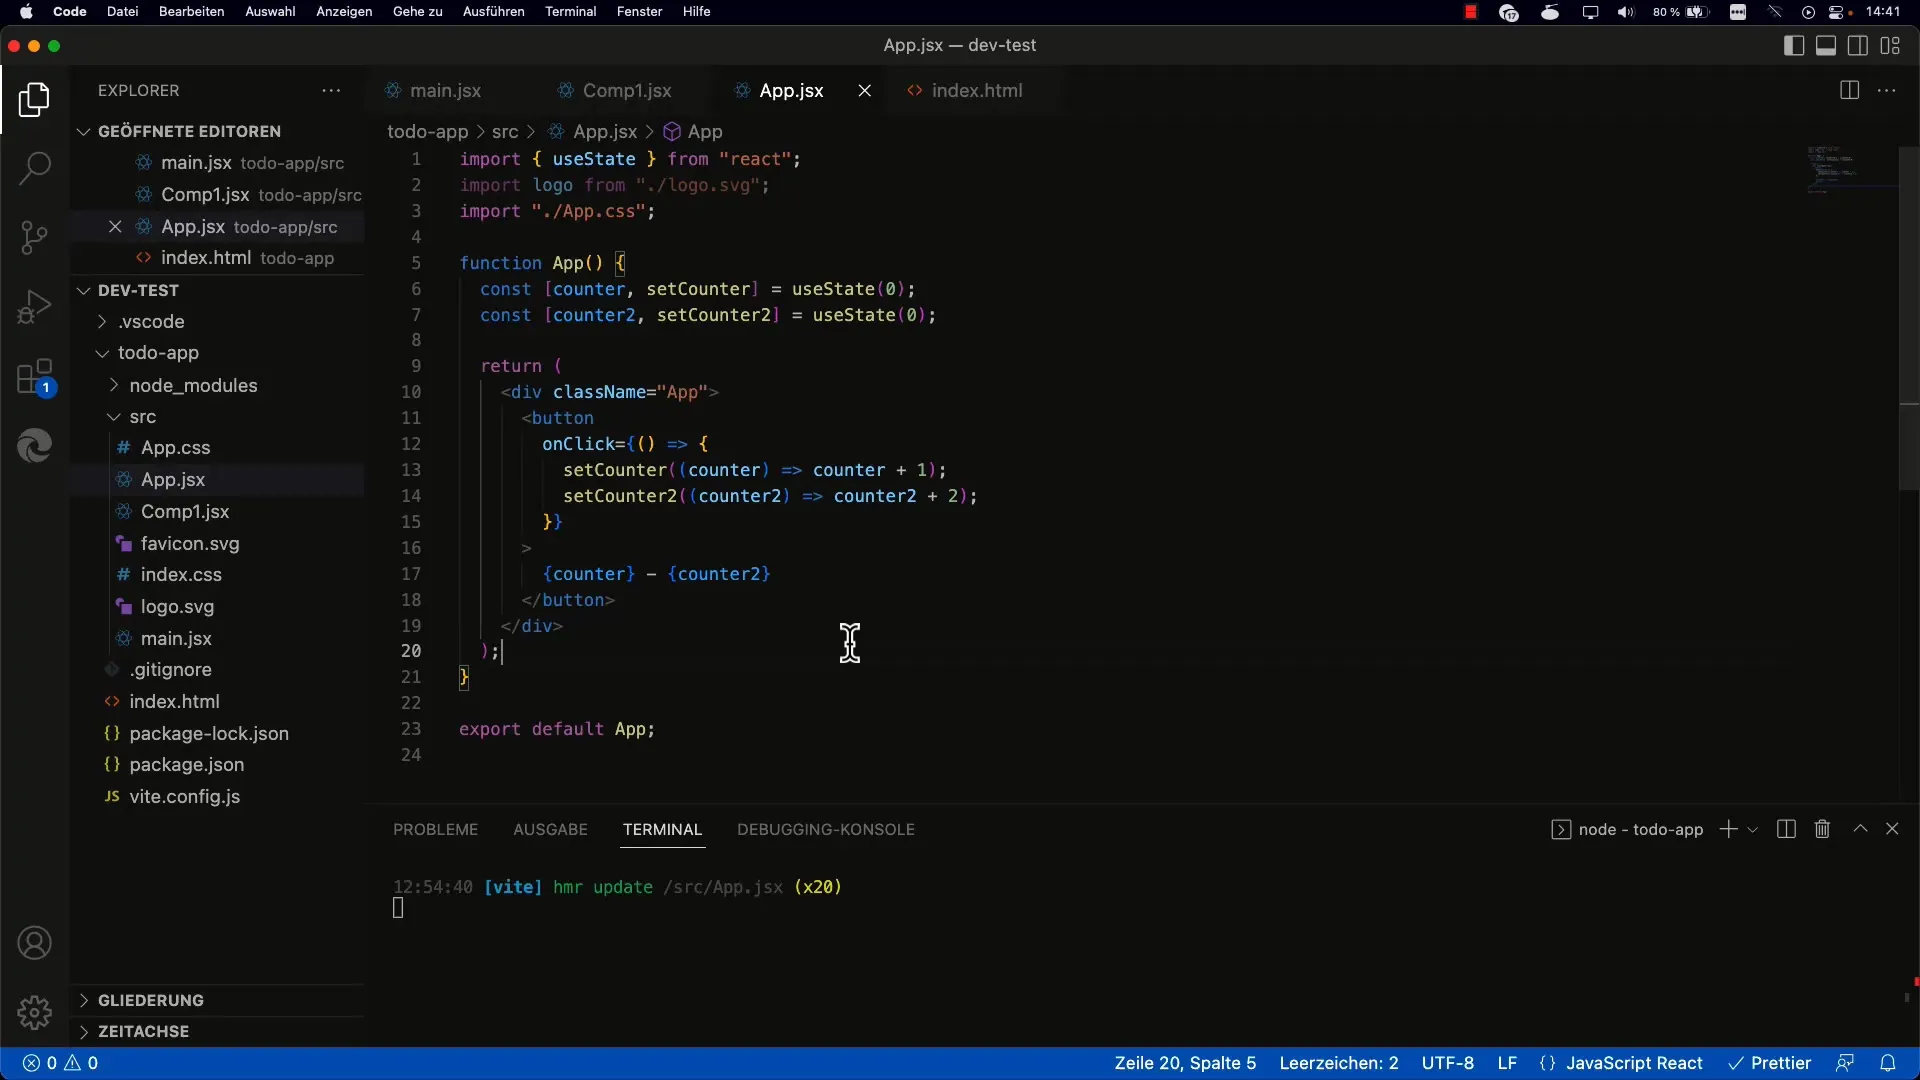Image resolution: width=1920 pixels, height=1080 pixels.
Task: Open the Search view in activity bar
Action: [x=34, y=168]
